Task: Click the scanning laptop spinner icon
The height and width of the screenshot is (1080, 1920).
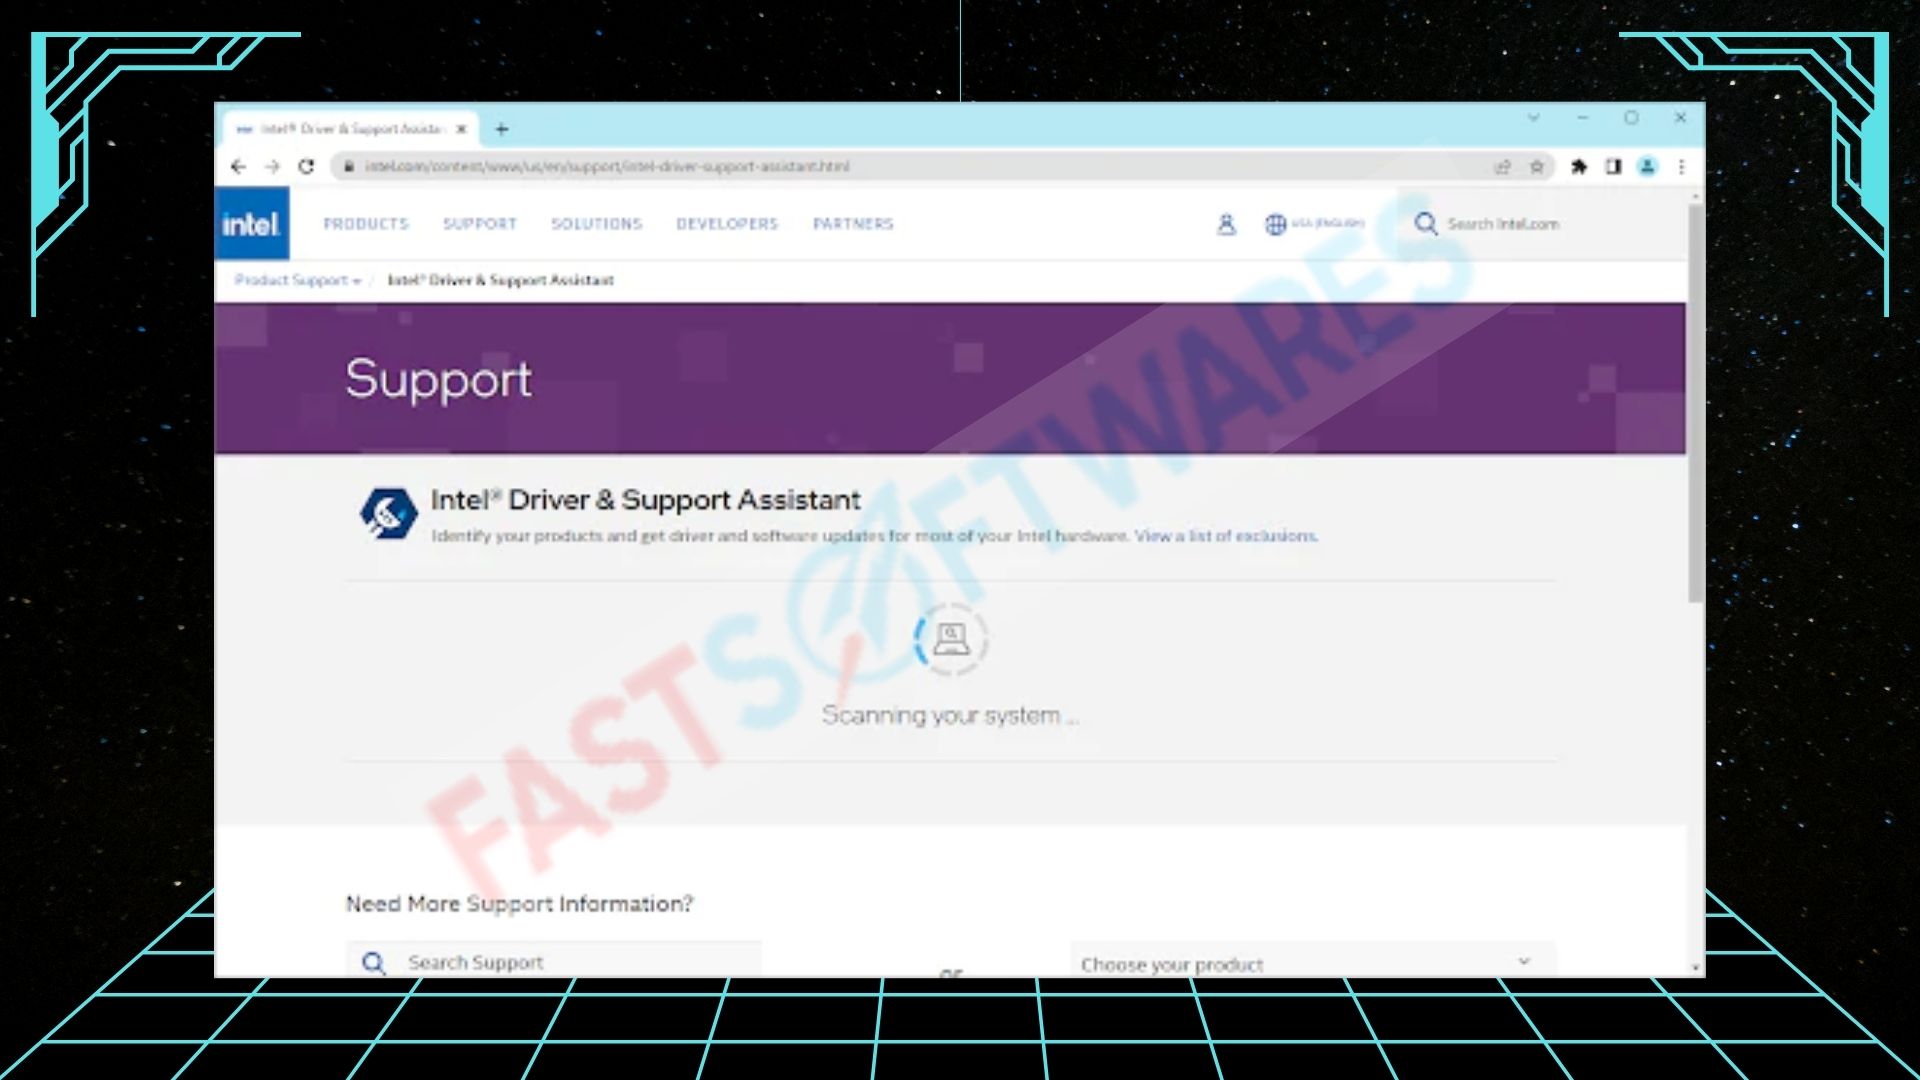Action: tap(951, 639)
